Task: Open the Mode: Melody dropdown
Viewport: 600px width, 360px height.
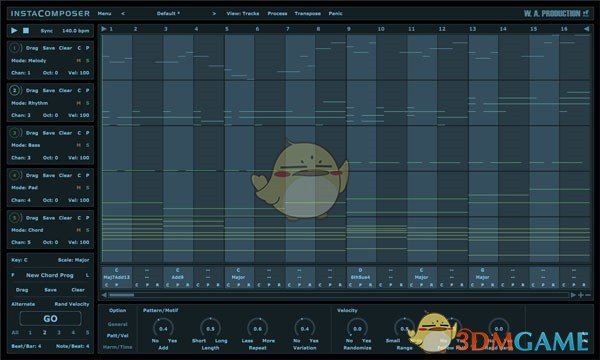Action: coord(29,60)
